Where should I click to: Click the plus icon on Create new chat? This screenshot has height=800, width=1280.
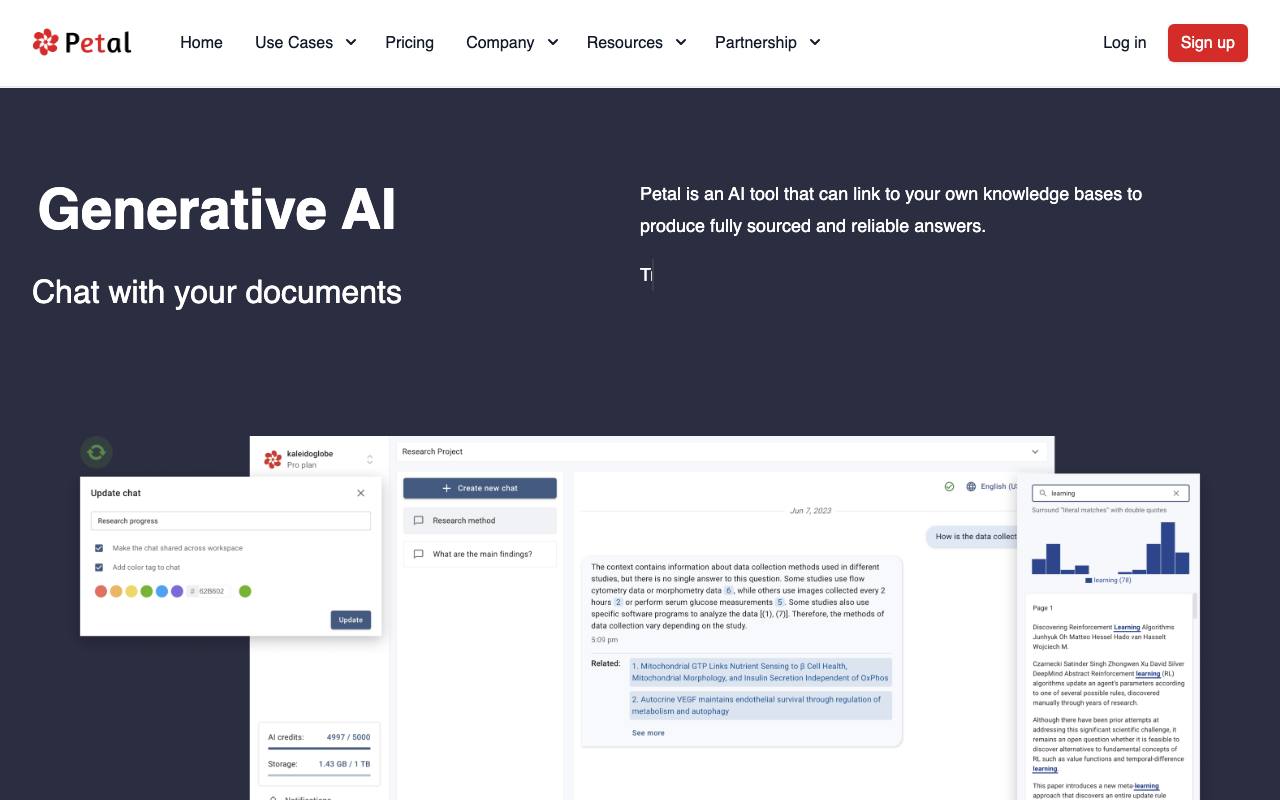coord(447,488)
